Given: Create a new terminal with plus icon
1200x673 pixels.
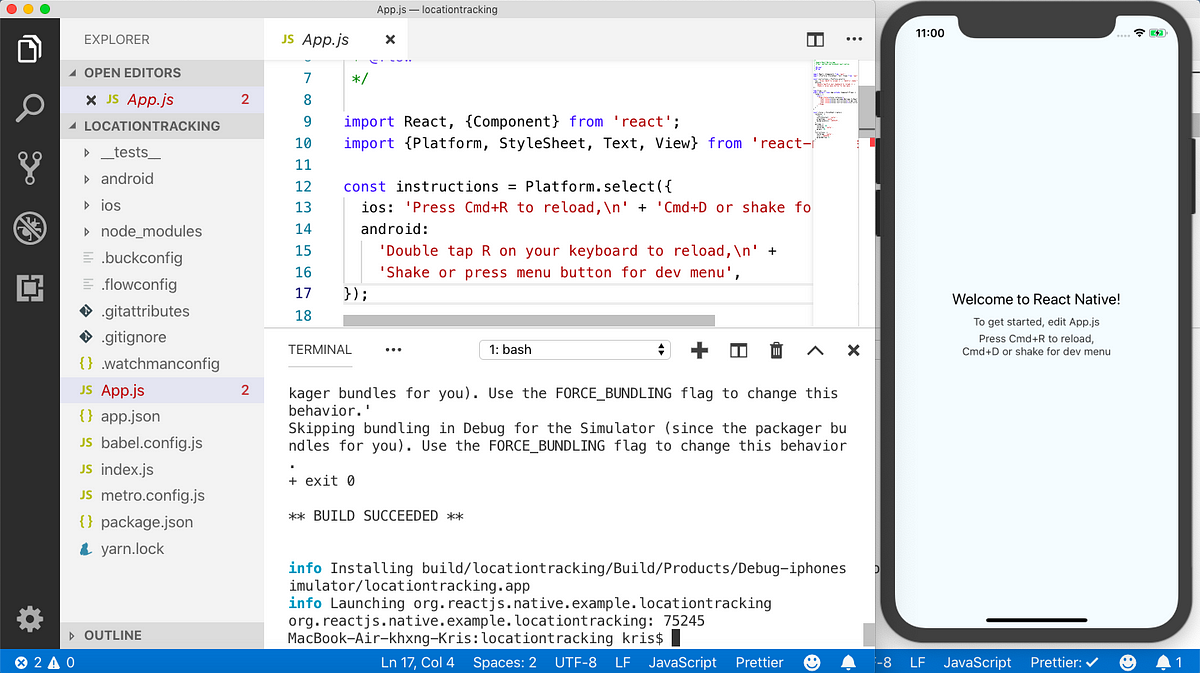Looking at the screenshot, I should [699, 350].
